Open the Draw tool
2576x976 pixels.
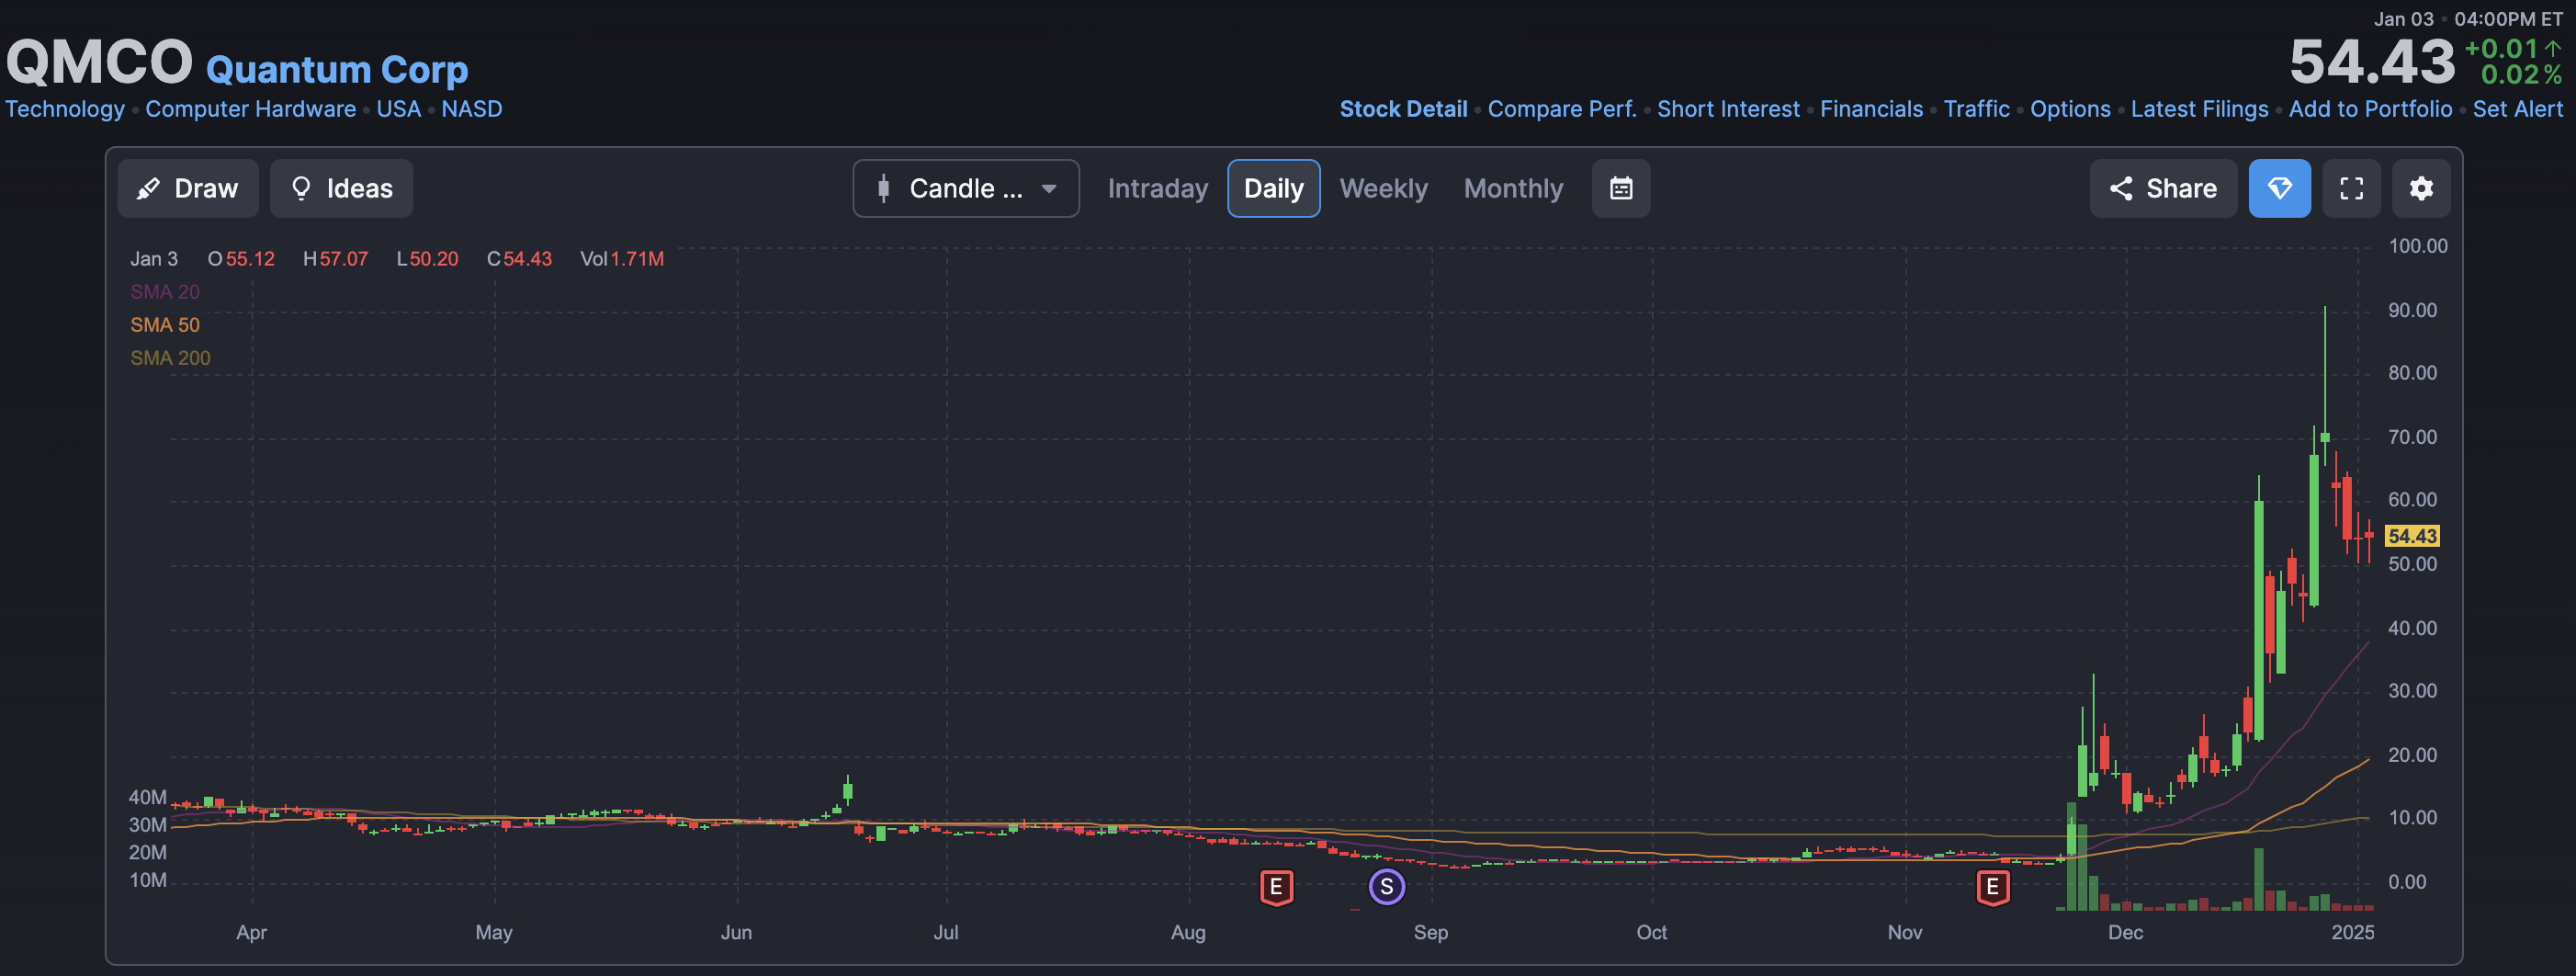click(188, 188)
